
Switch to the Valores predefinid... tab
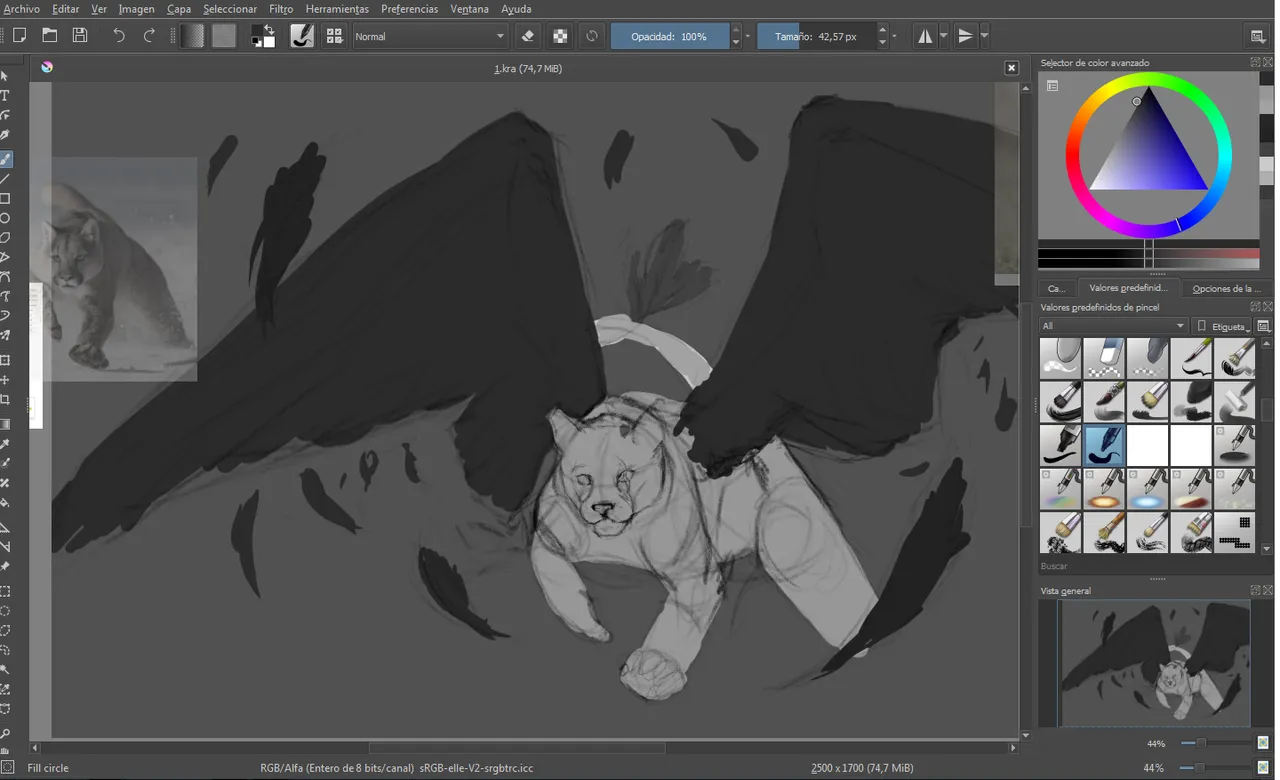pos(1128,288)
